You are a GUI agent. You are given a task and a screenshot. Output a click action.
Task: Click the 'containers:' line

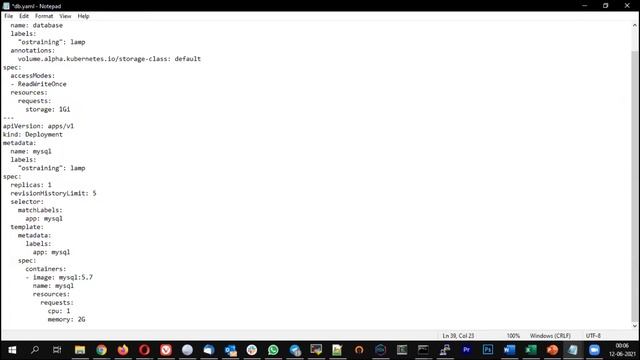[45, 269]
